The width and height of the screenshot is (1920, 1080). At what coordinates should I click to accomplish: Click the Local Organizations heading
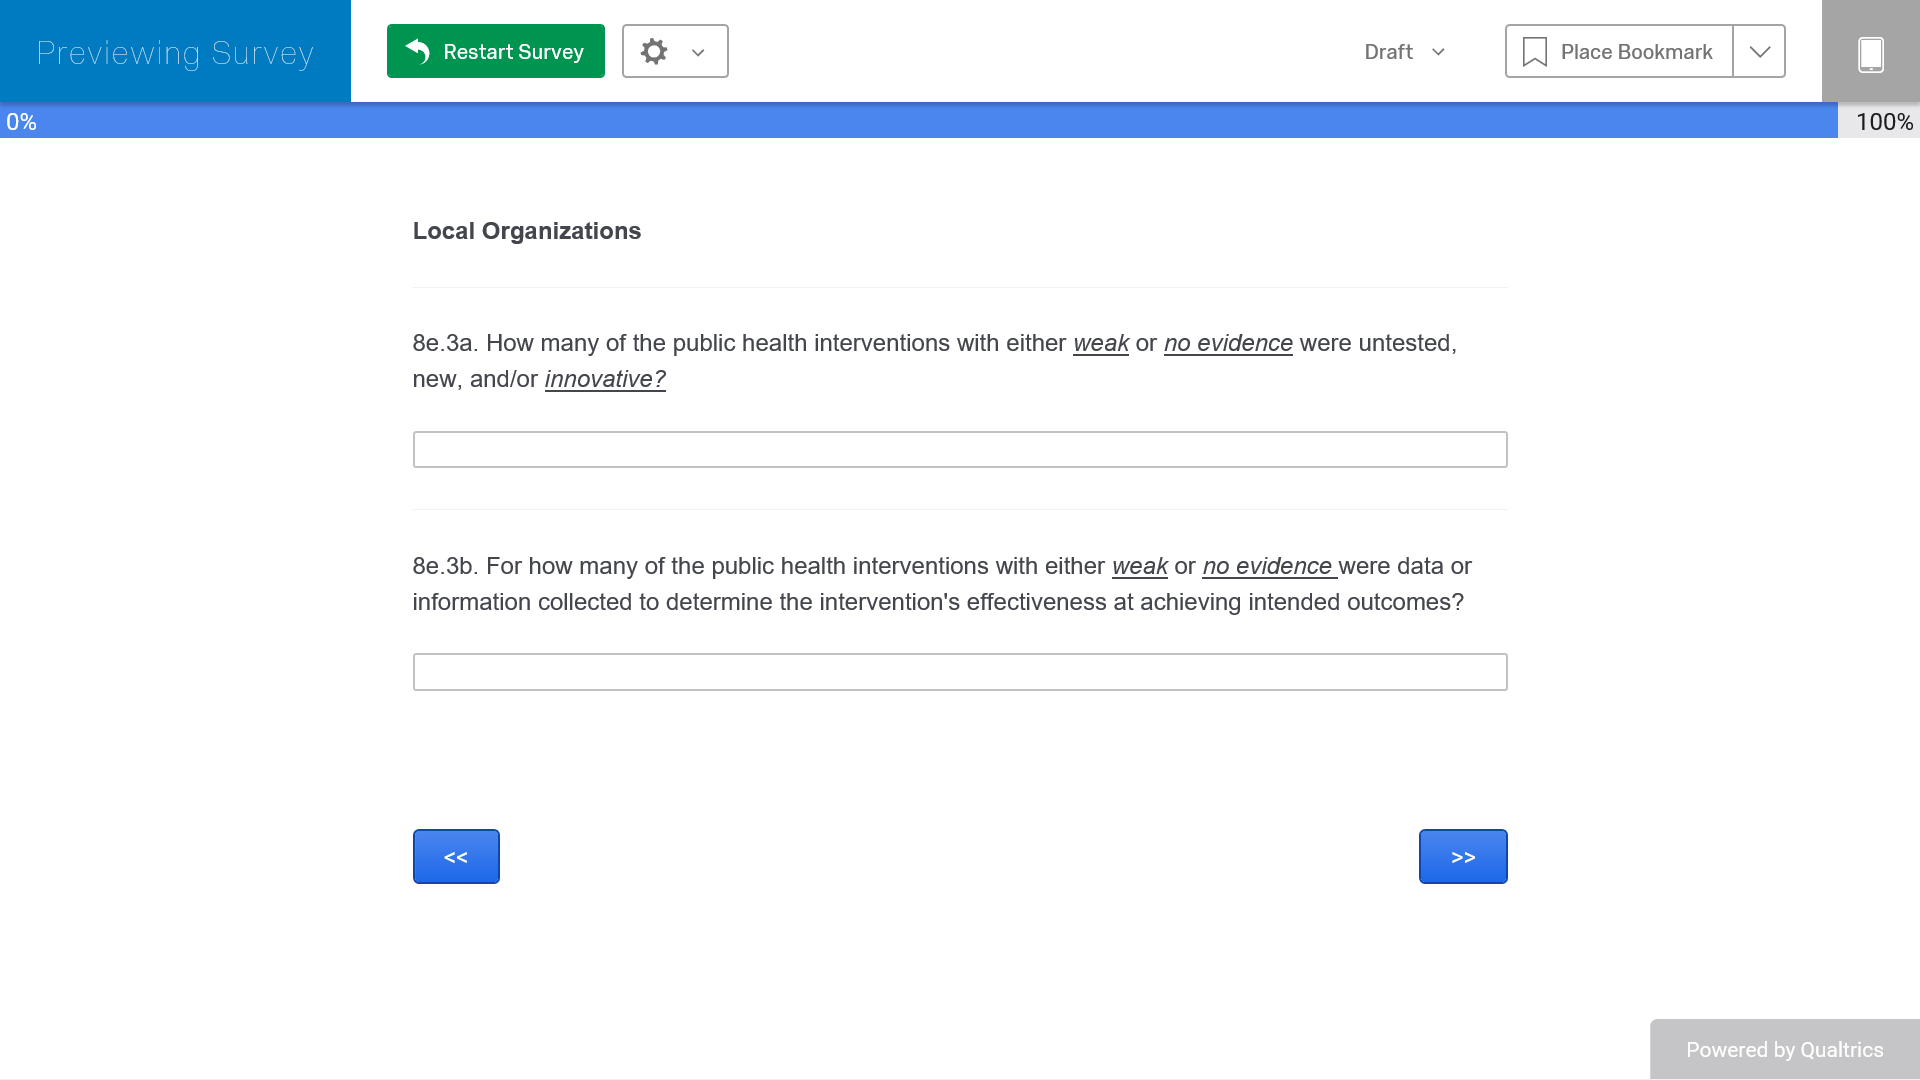point(527,231)
